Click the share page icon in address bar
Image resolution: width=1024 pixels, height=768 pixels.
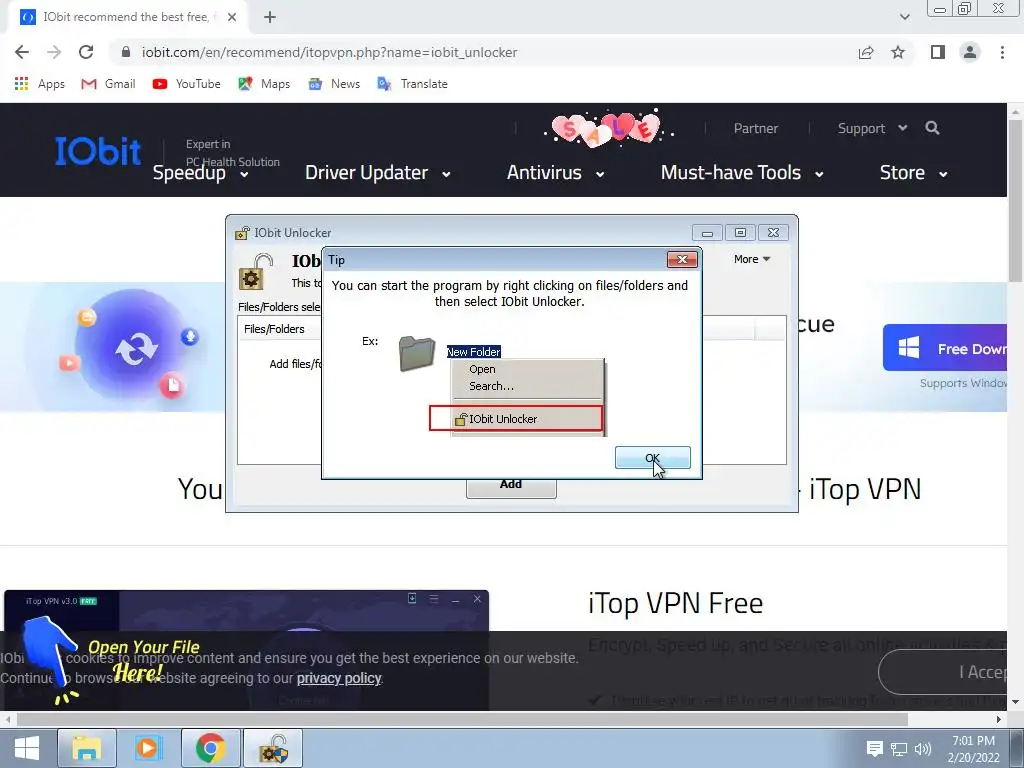click(x=866, y=52)
